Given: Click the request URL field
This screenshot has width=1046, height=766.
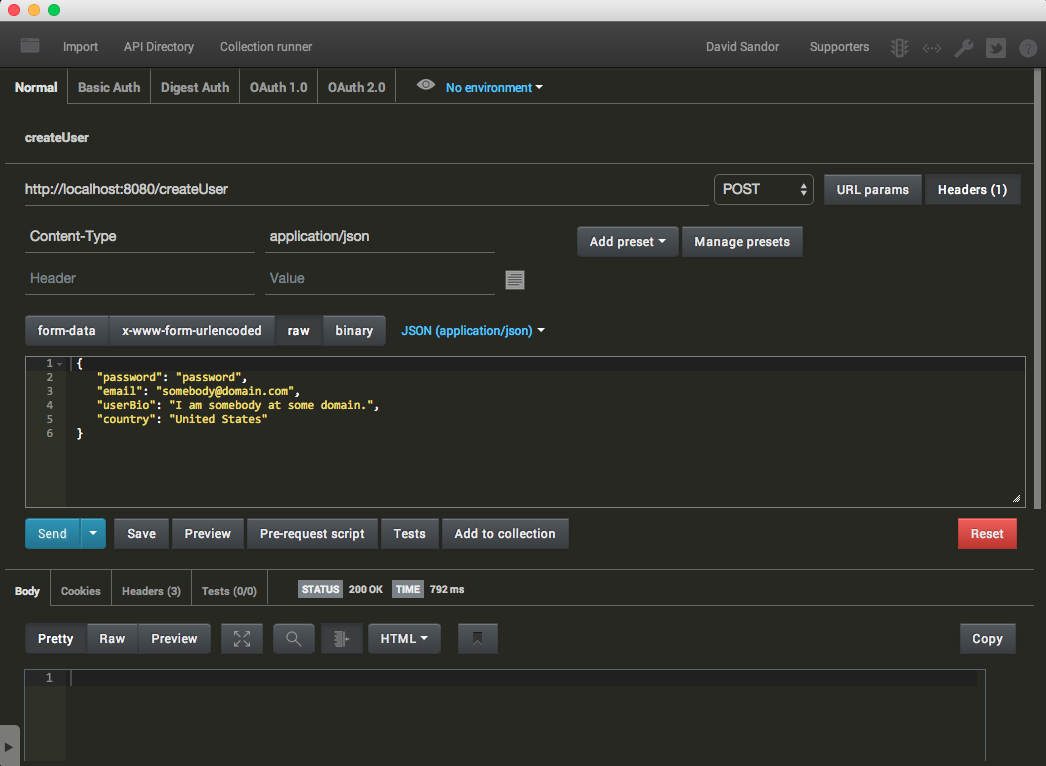Looking at the screenshot, I should coord(366,189).
